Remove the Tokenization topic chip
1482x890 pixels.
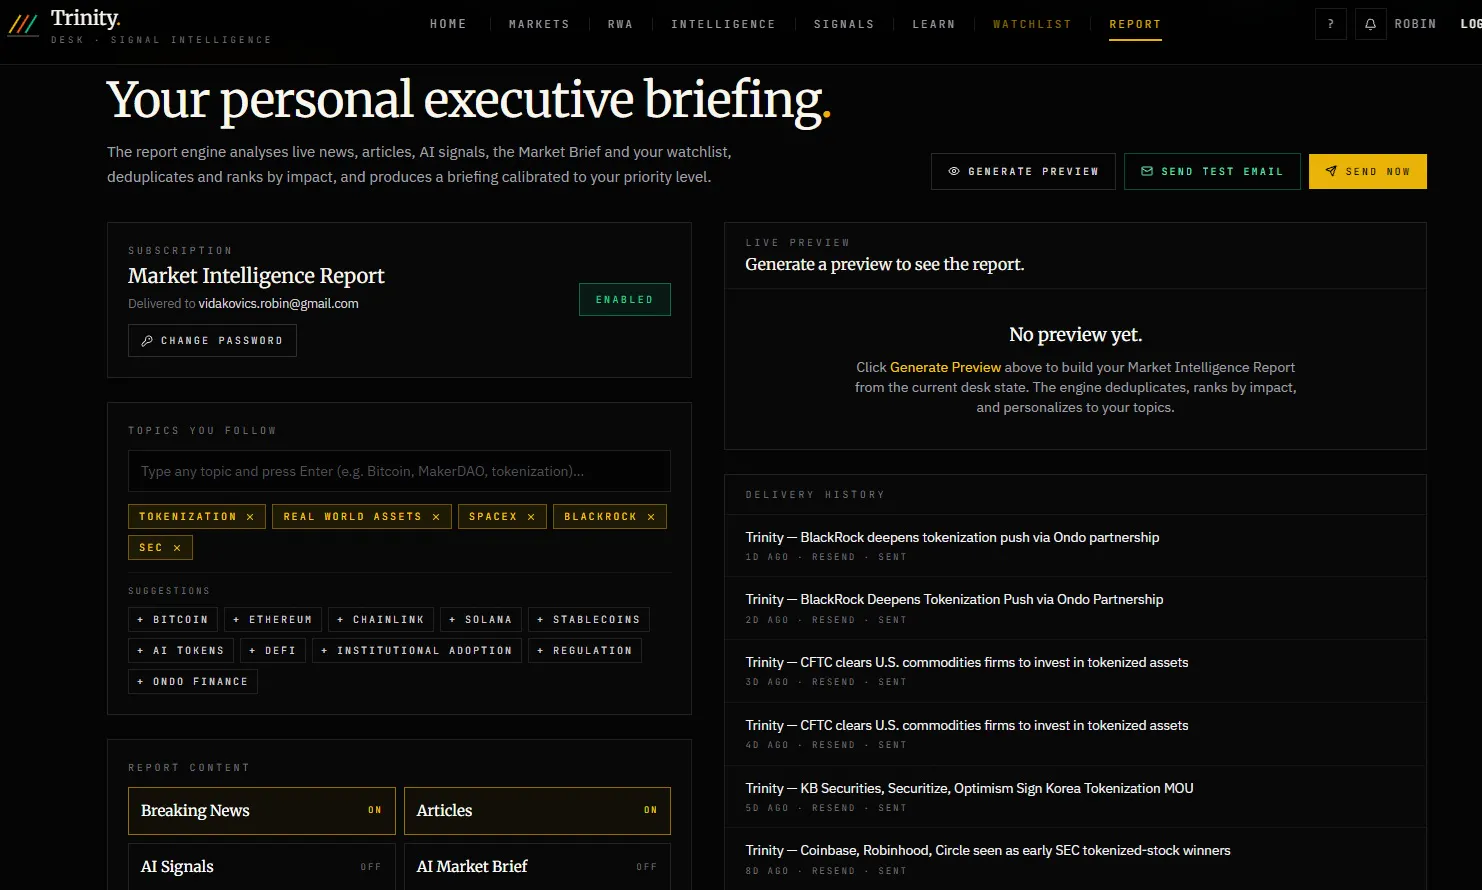250,517
